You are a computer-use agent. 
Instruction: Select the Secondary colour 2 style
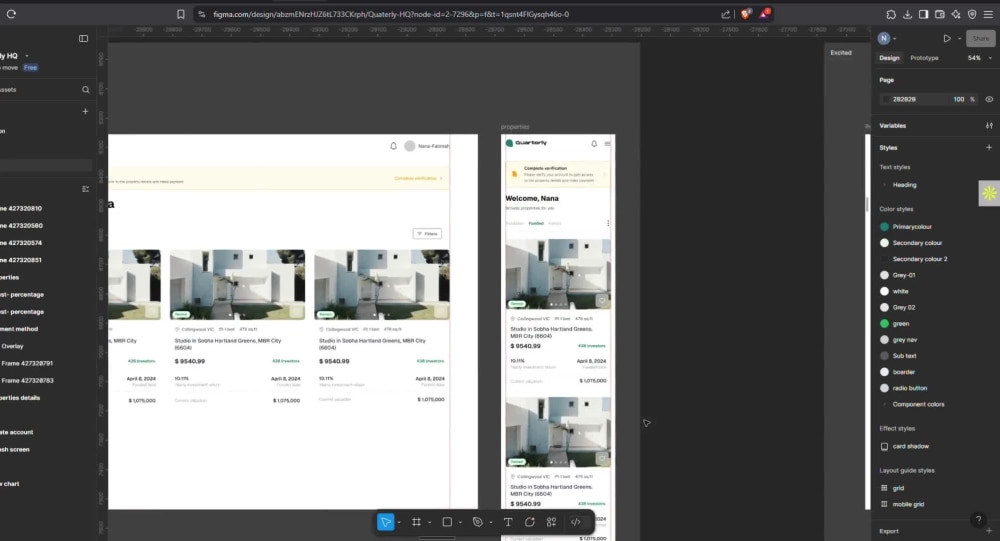tap(920, 259)
